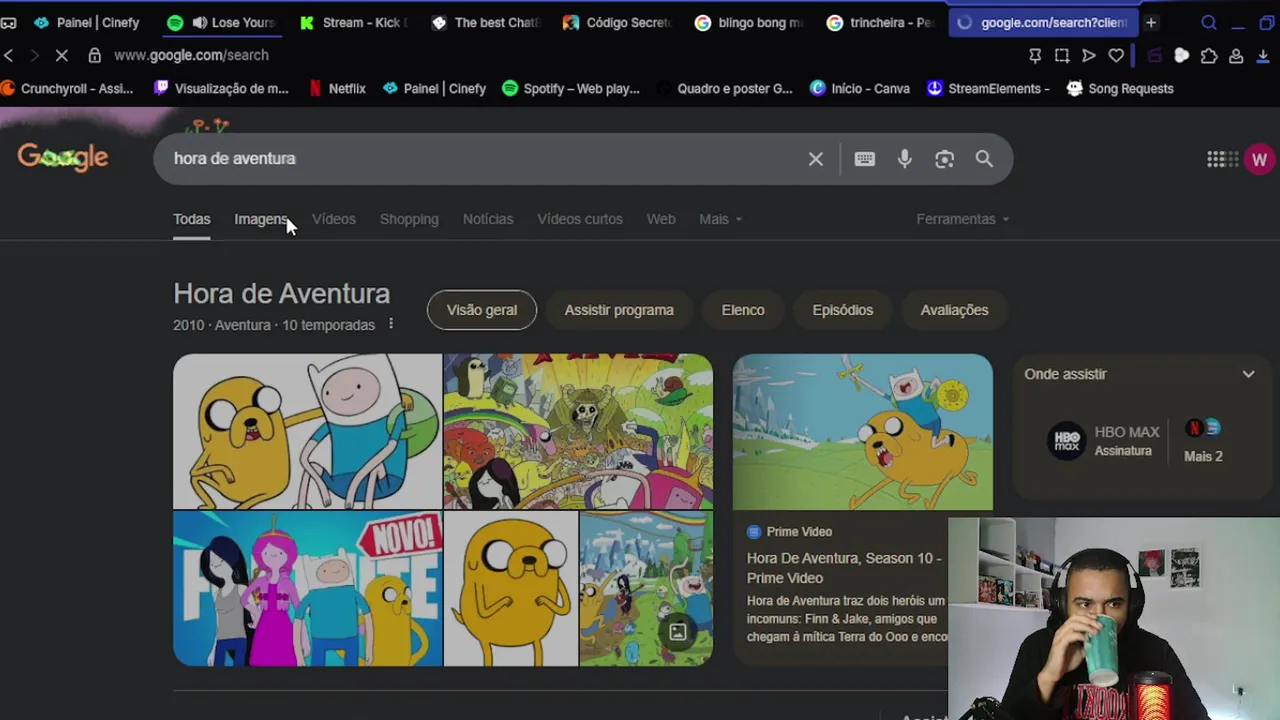Screen dimensions: 1280x720
Task: Open a new browser tab with plus
Action: tap(1151, 22)
